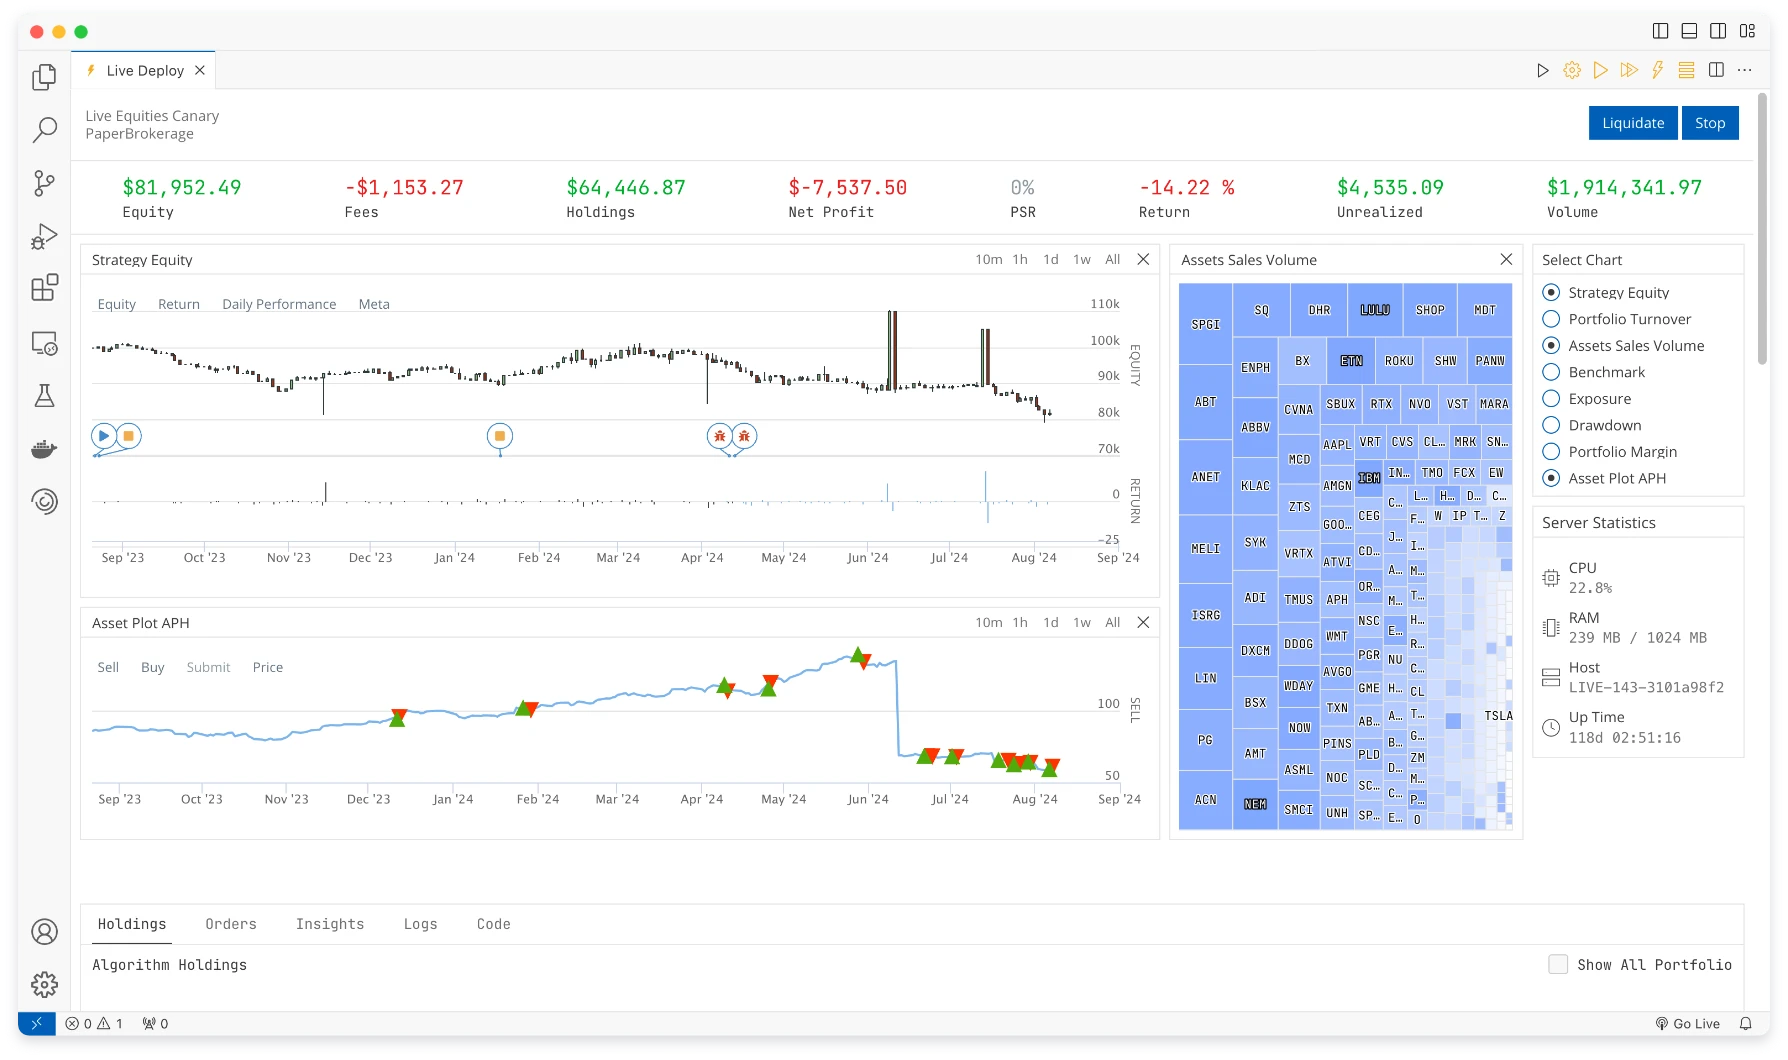Screen dimensions: 1788x1060
Task: Select the Drawdown chart radio button
Action: coord(1552,425)
